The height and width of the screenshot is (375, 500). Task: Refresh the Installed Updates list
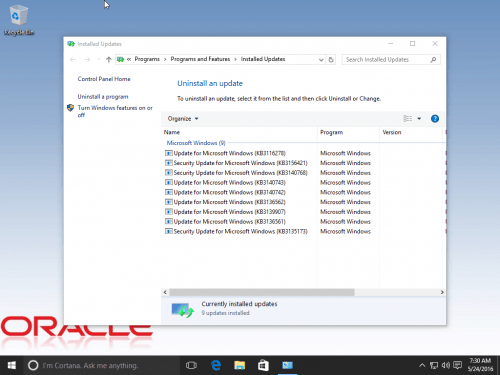coord(331,60)
